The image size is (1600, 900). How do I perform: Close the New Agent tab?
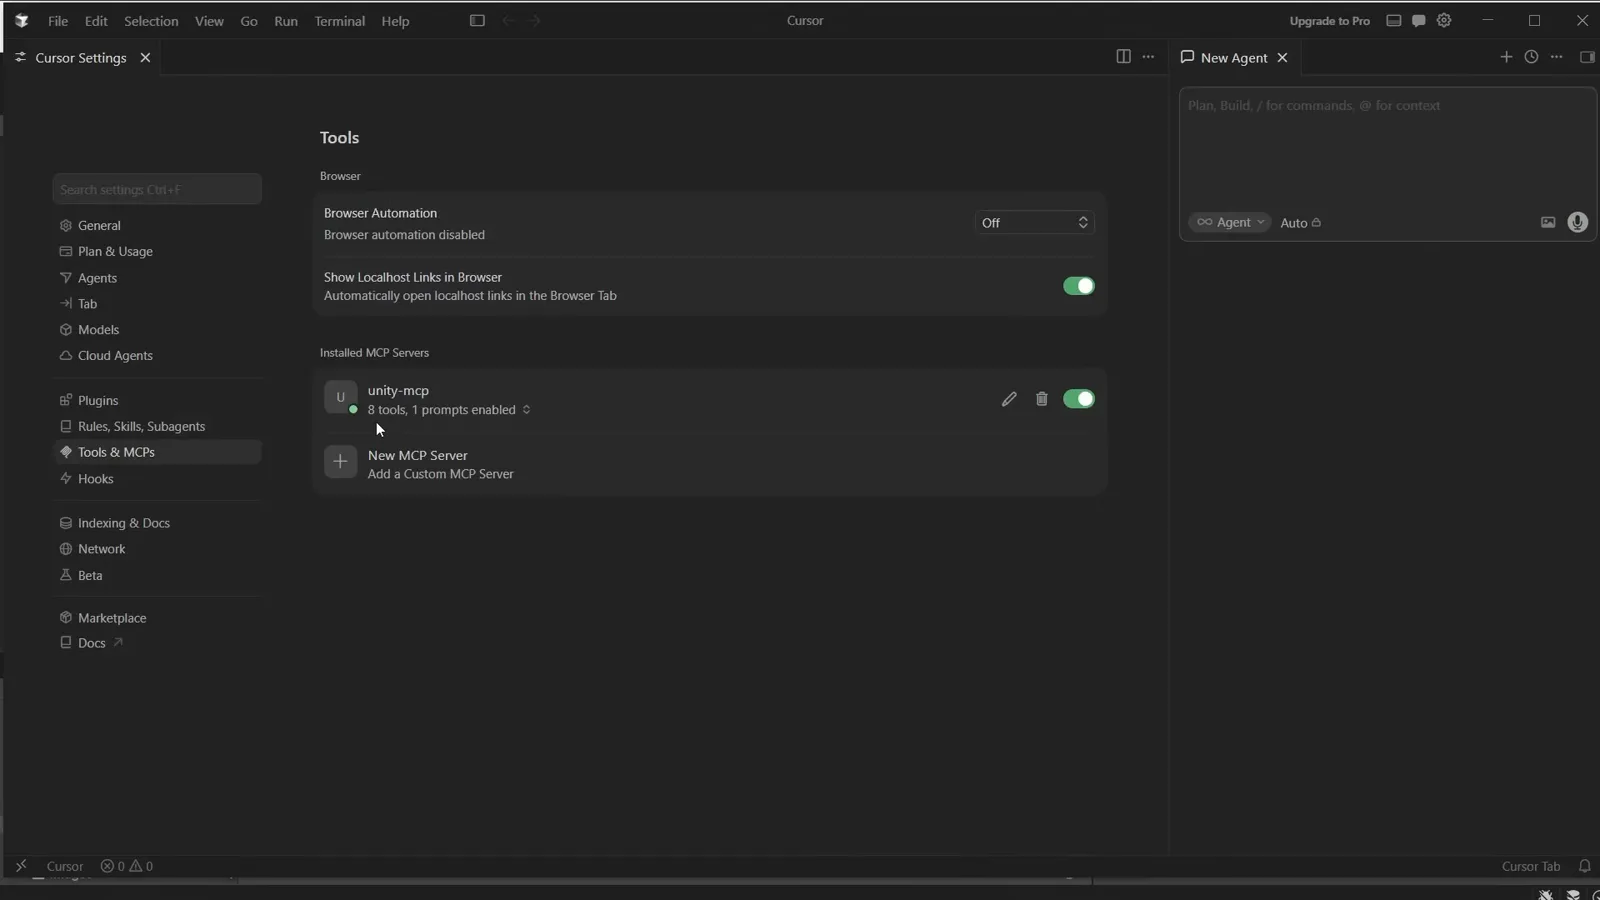[x=1282, y=58]
